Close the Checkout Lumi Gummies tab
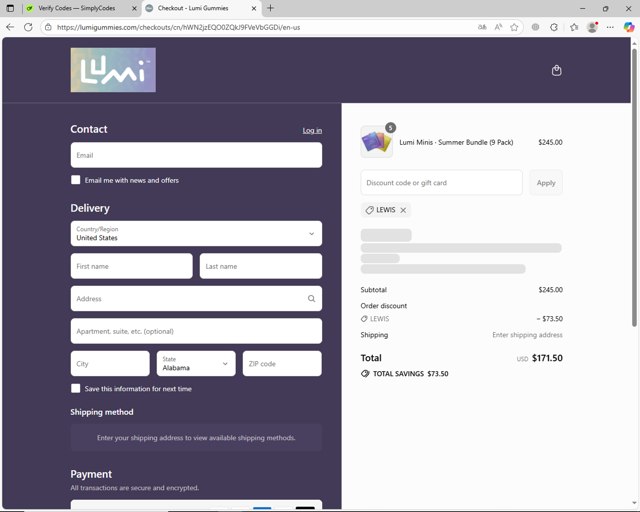This screenshot has width=640, height=512. (254, 8)
